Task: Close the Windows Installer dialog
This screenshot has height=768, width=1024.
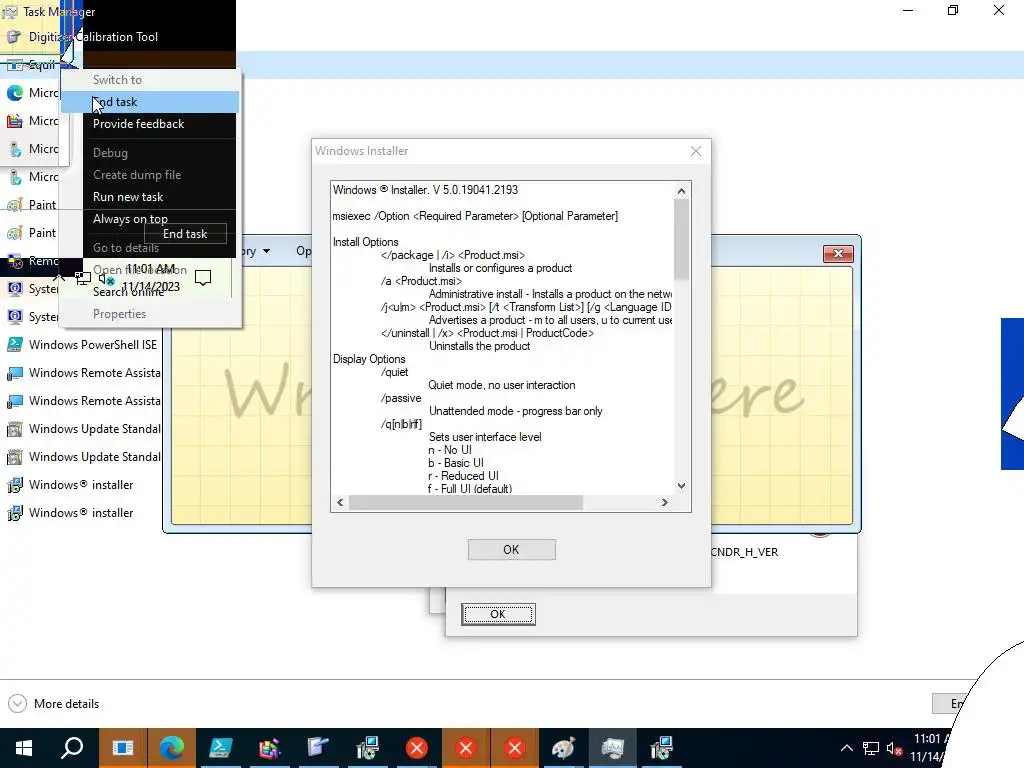Action: (x=696, y=151)
